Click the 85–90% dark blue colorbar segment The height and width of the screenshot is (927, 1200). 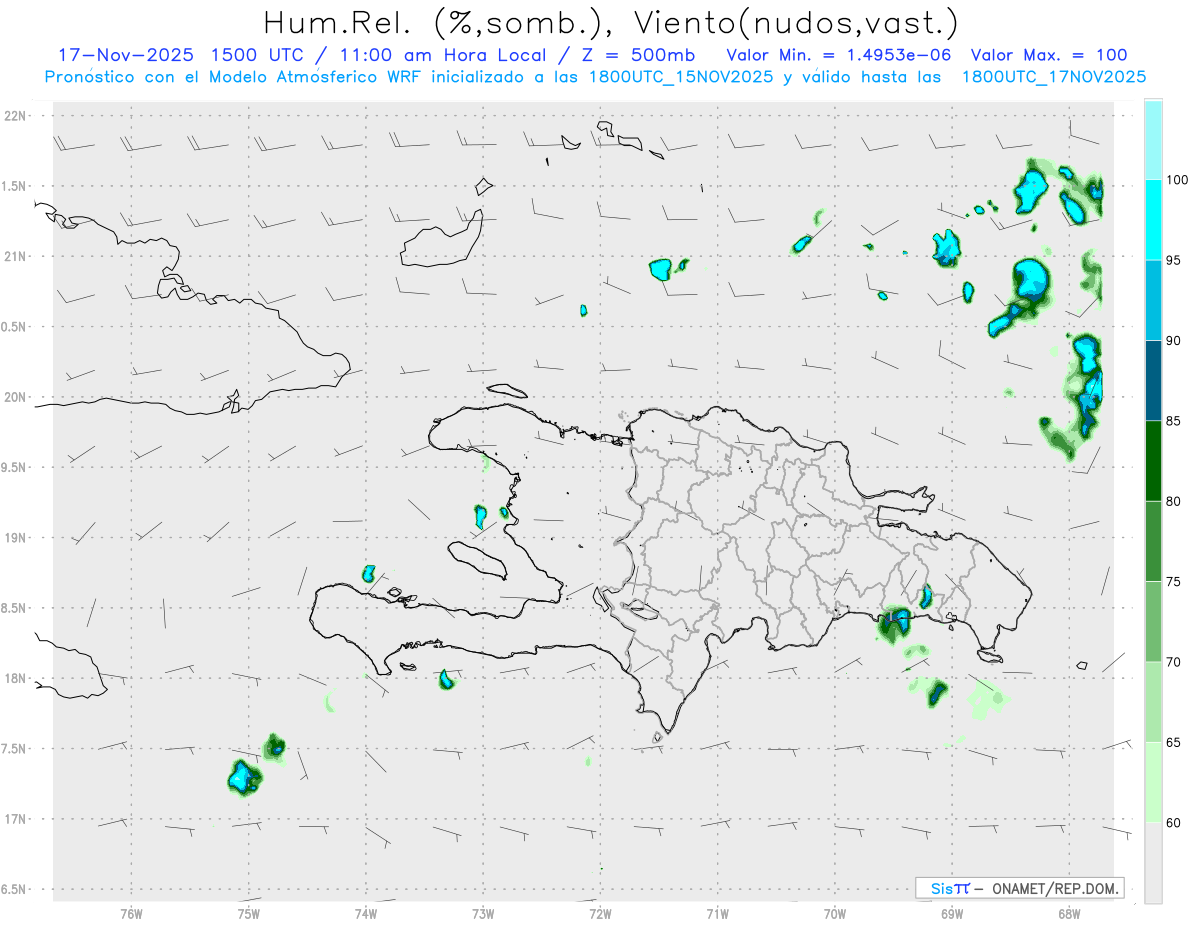coord(1153,381)
